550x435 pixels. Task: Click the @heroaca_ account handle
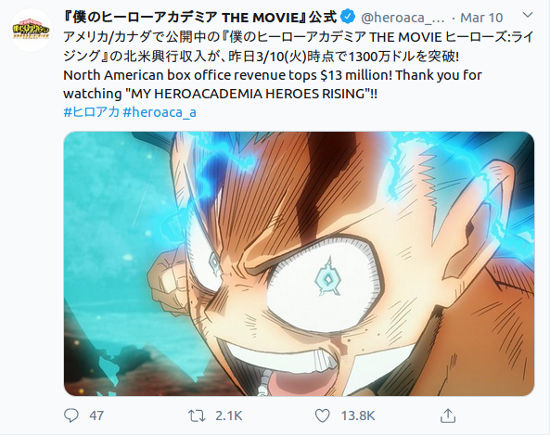(x=403, y=18)
